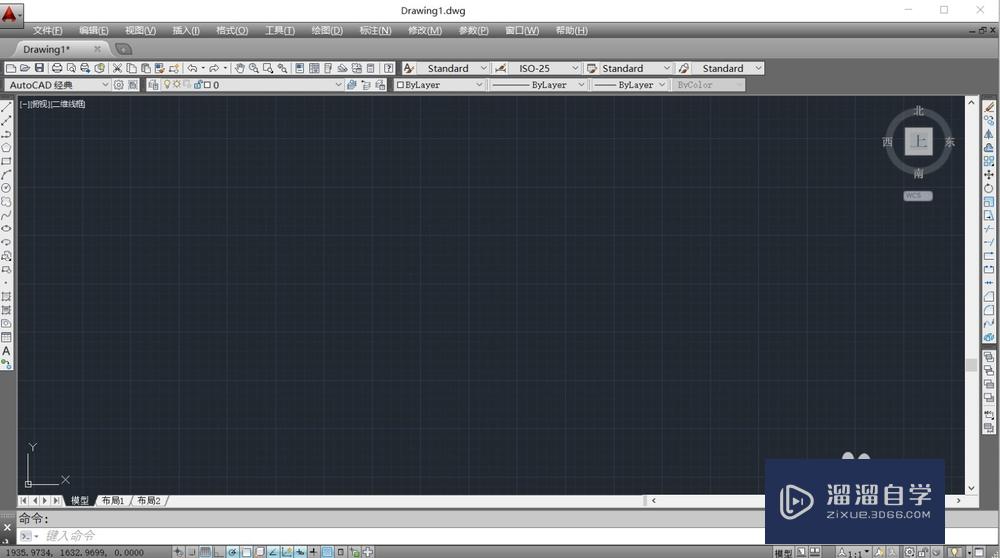Click the new drawing tab button

point(124,49)
